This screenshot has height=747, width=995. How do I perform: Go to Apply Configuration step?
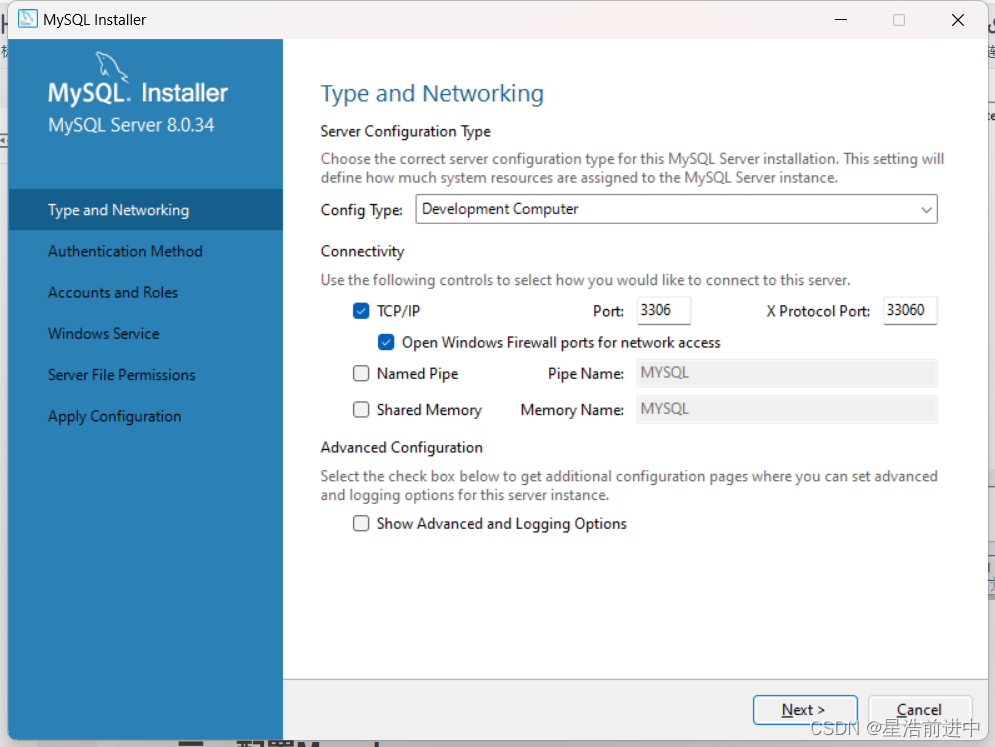tap(115, 416)
